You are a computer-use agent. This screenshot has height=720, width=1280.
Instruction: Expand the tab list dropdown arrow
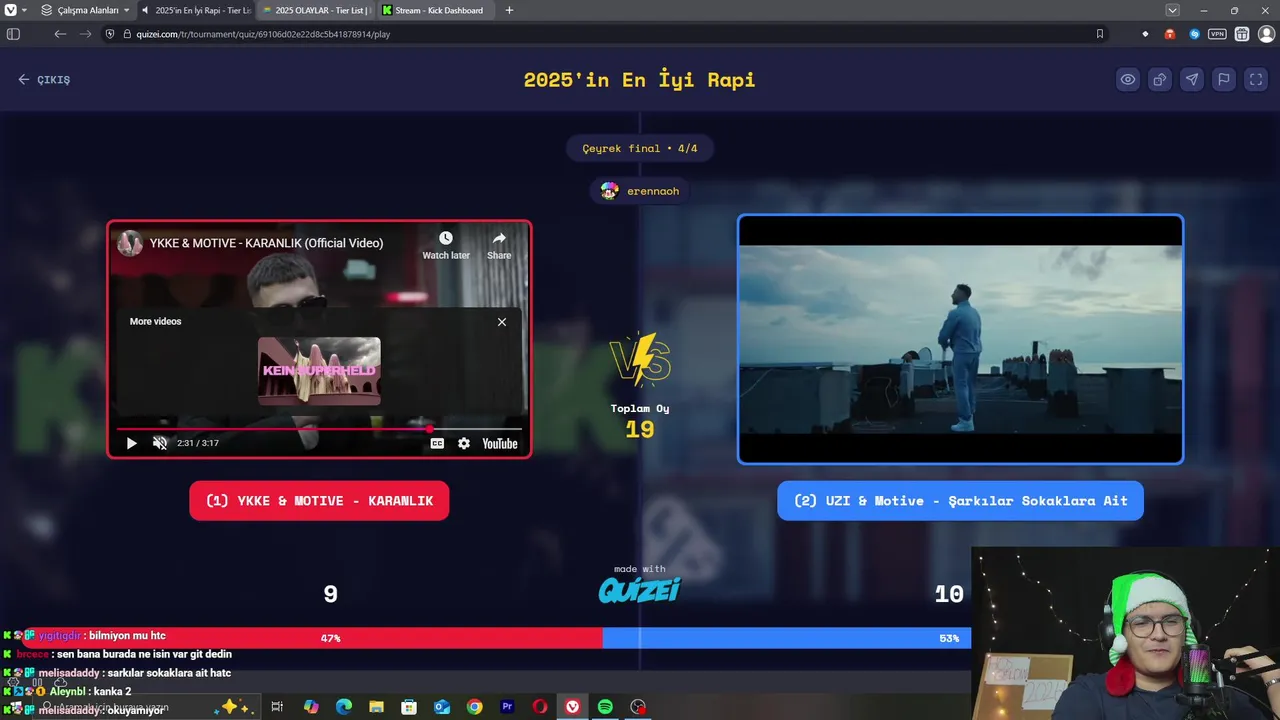pos(1173,10)
